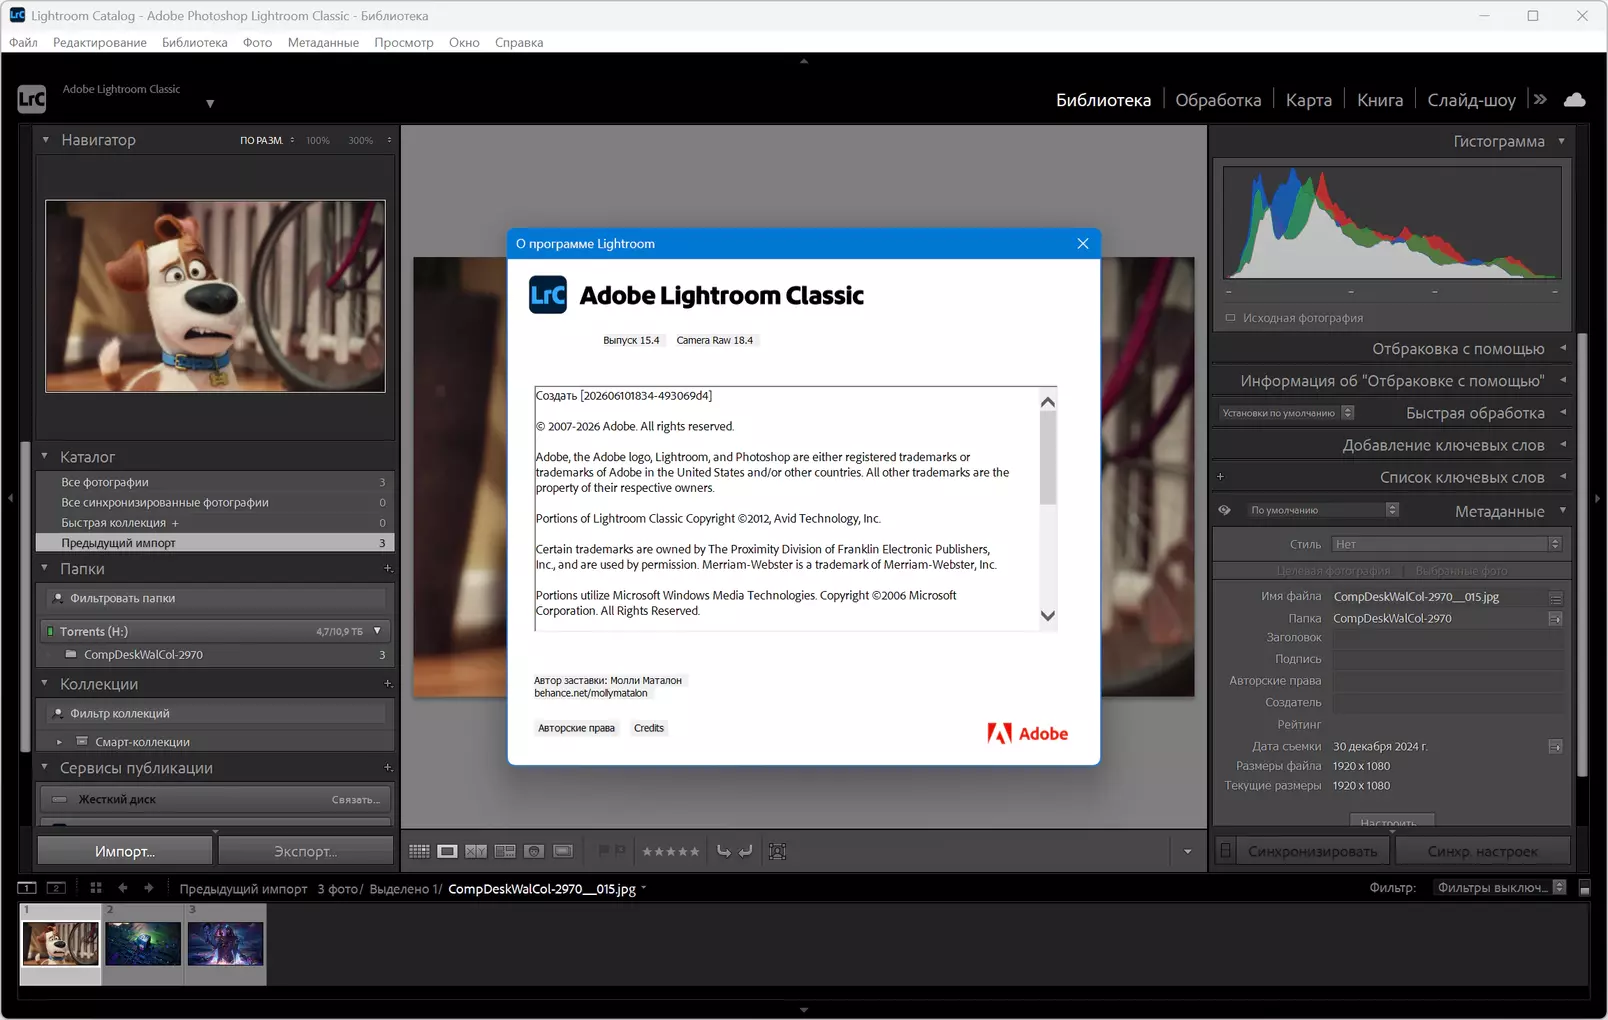The width and height of the screenshot is (1608, 1020).
Task: Add publish service with plus icon
Action: click(x=388, y=768)
